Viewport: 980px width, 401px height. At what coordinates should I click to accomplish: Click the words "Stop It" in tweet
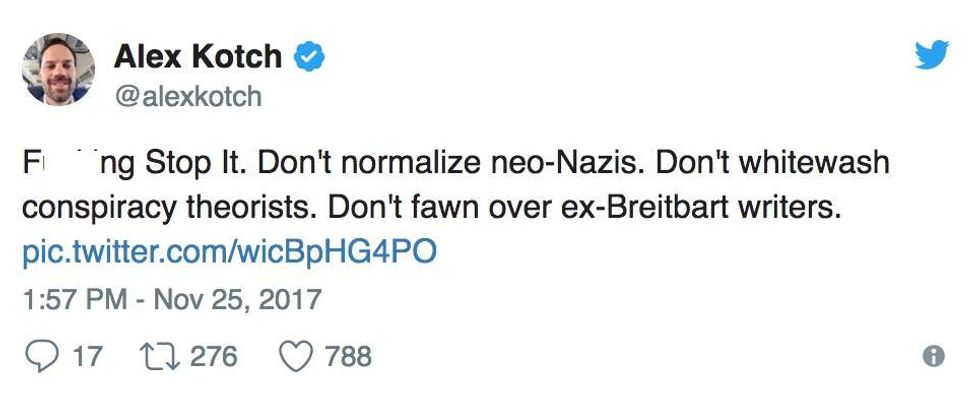point(191,164)
